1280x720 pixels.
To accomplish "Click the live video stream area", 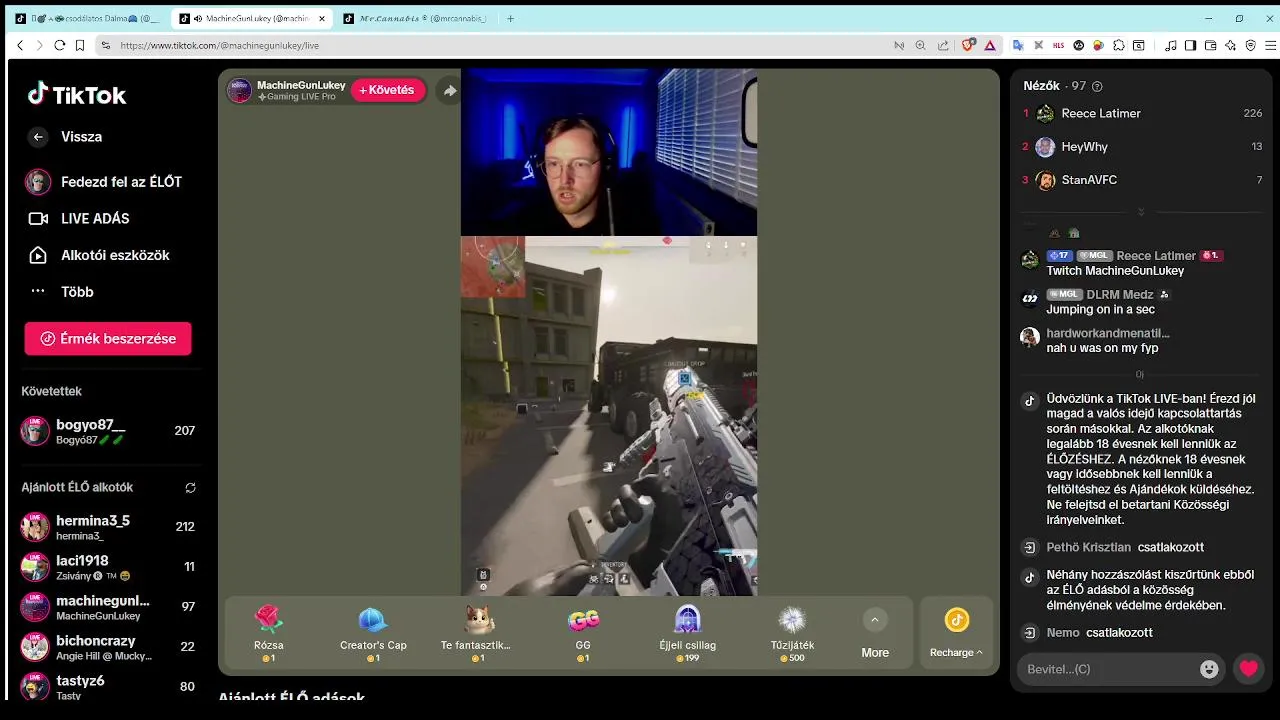I will click(x=608, y=332).
